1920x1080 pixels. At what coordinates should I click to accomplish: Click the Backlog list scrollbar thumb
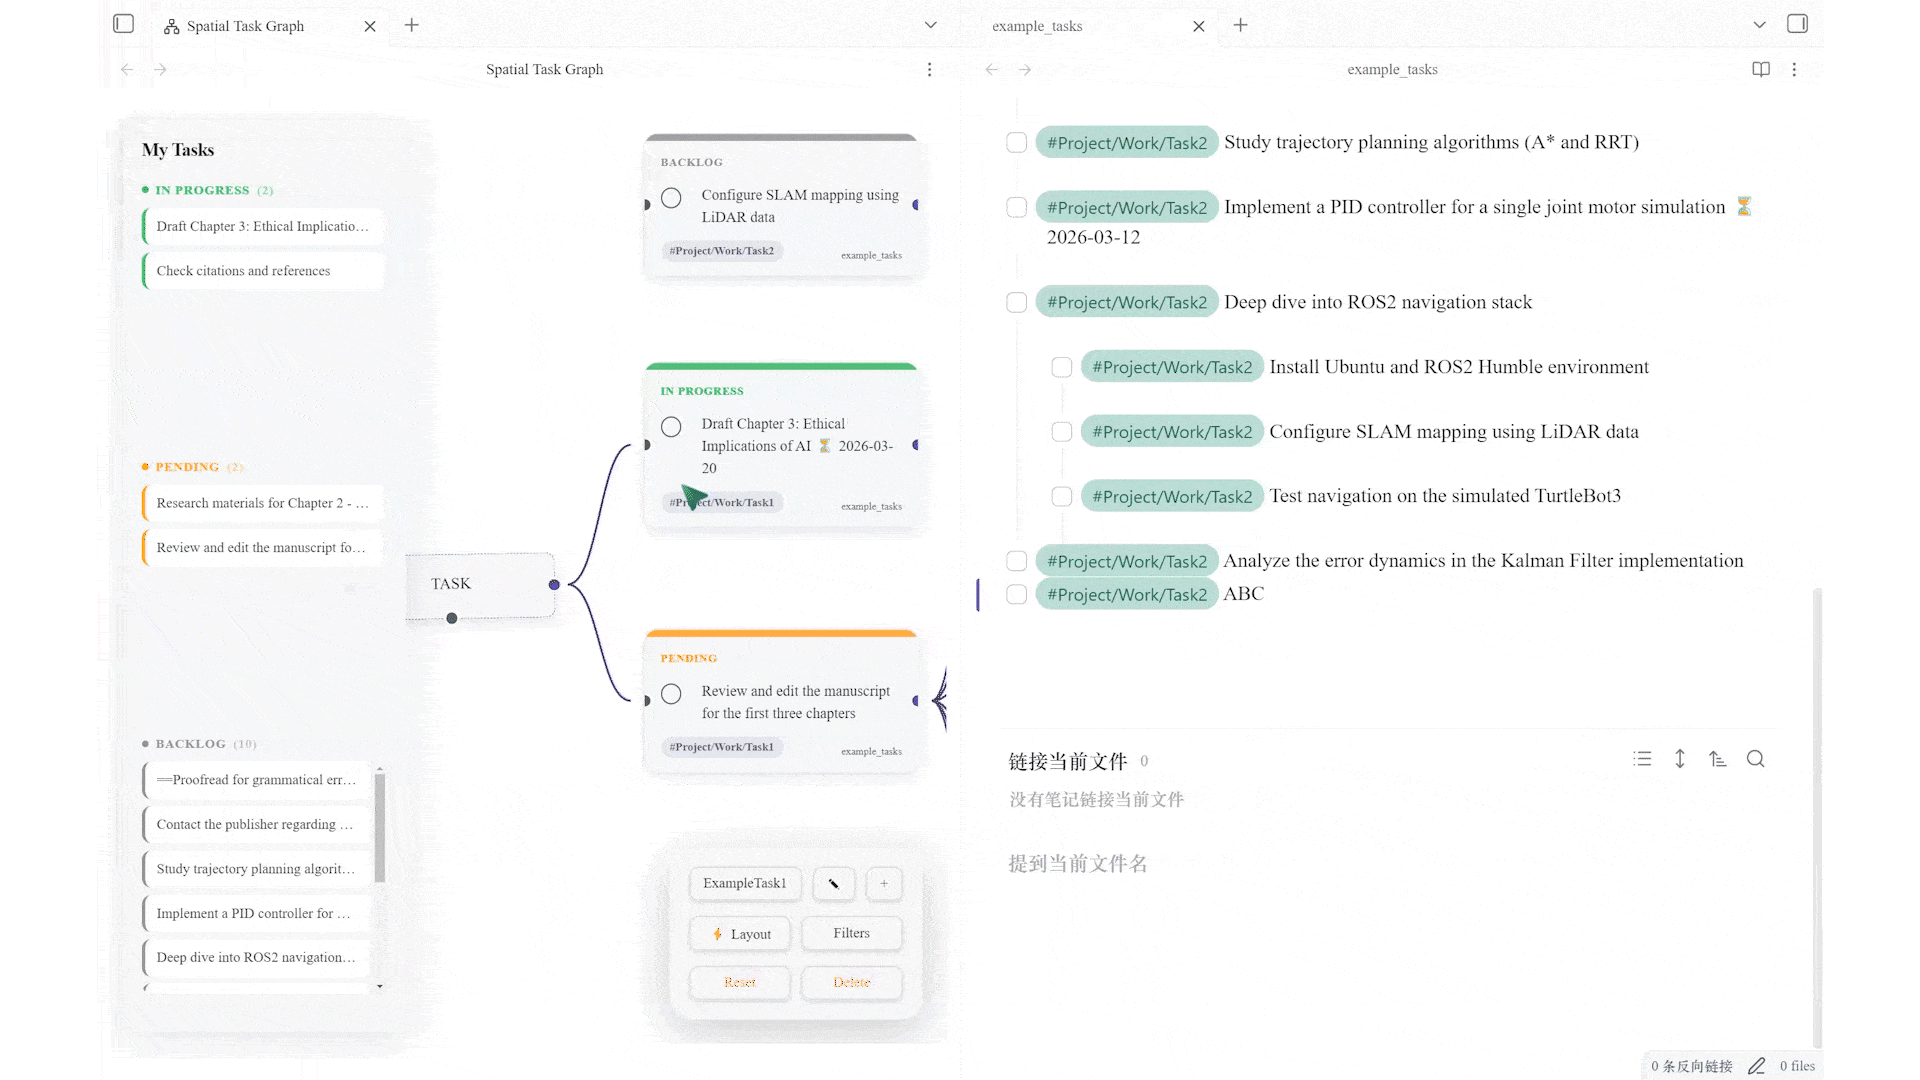[380, 828]
